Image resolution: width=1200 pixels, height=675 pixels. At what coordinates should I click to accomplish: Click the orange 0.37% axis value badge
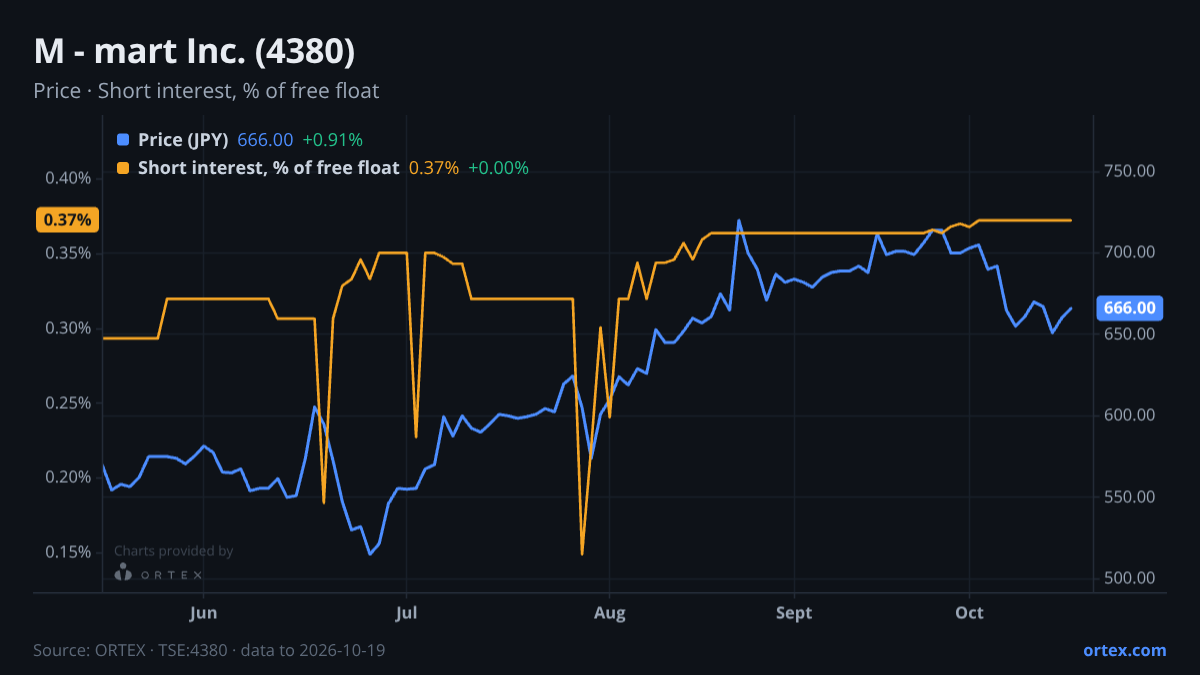[67, 220]
